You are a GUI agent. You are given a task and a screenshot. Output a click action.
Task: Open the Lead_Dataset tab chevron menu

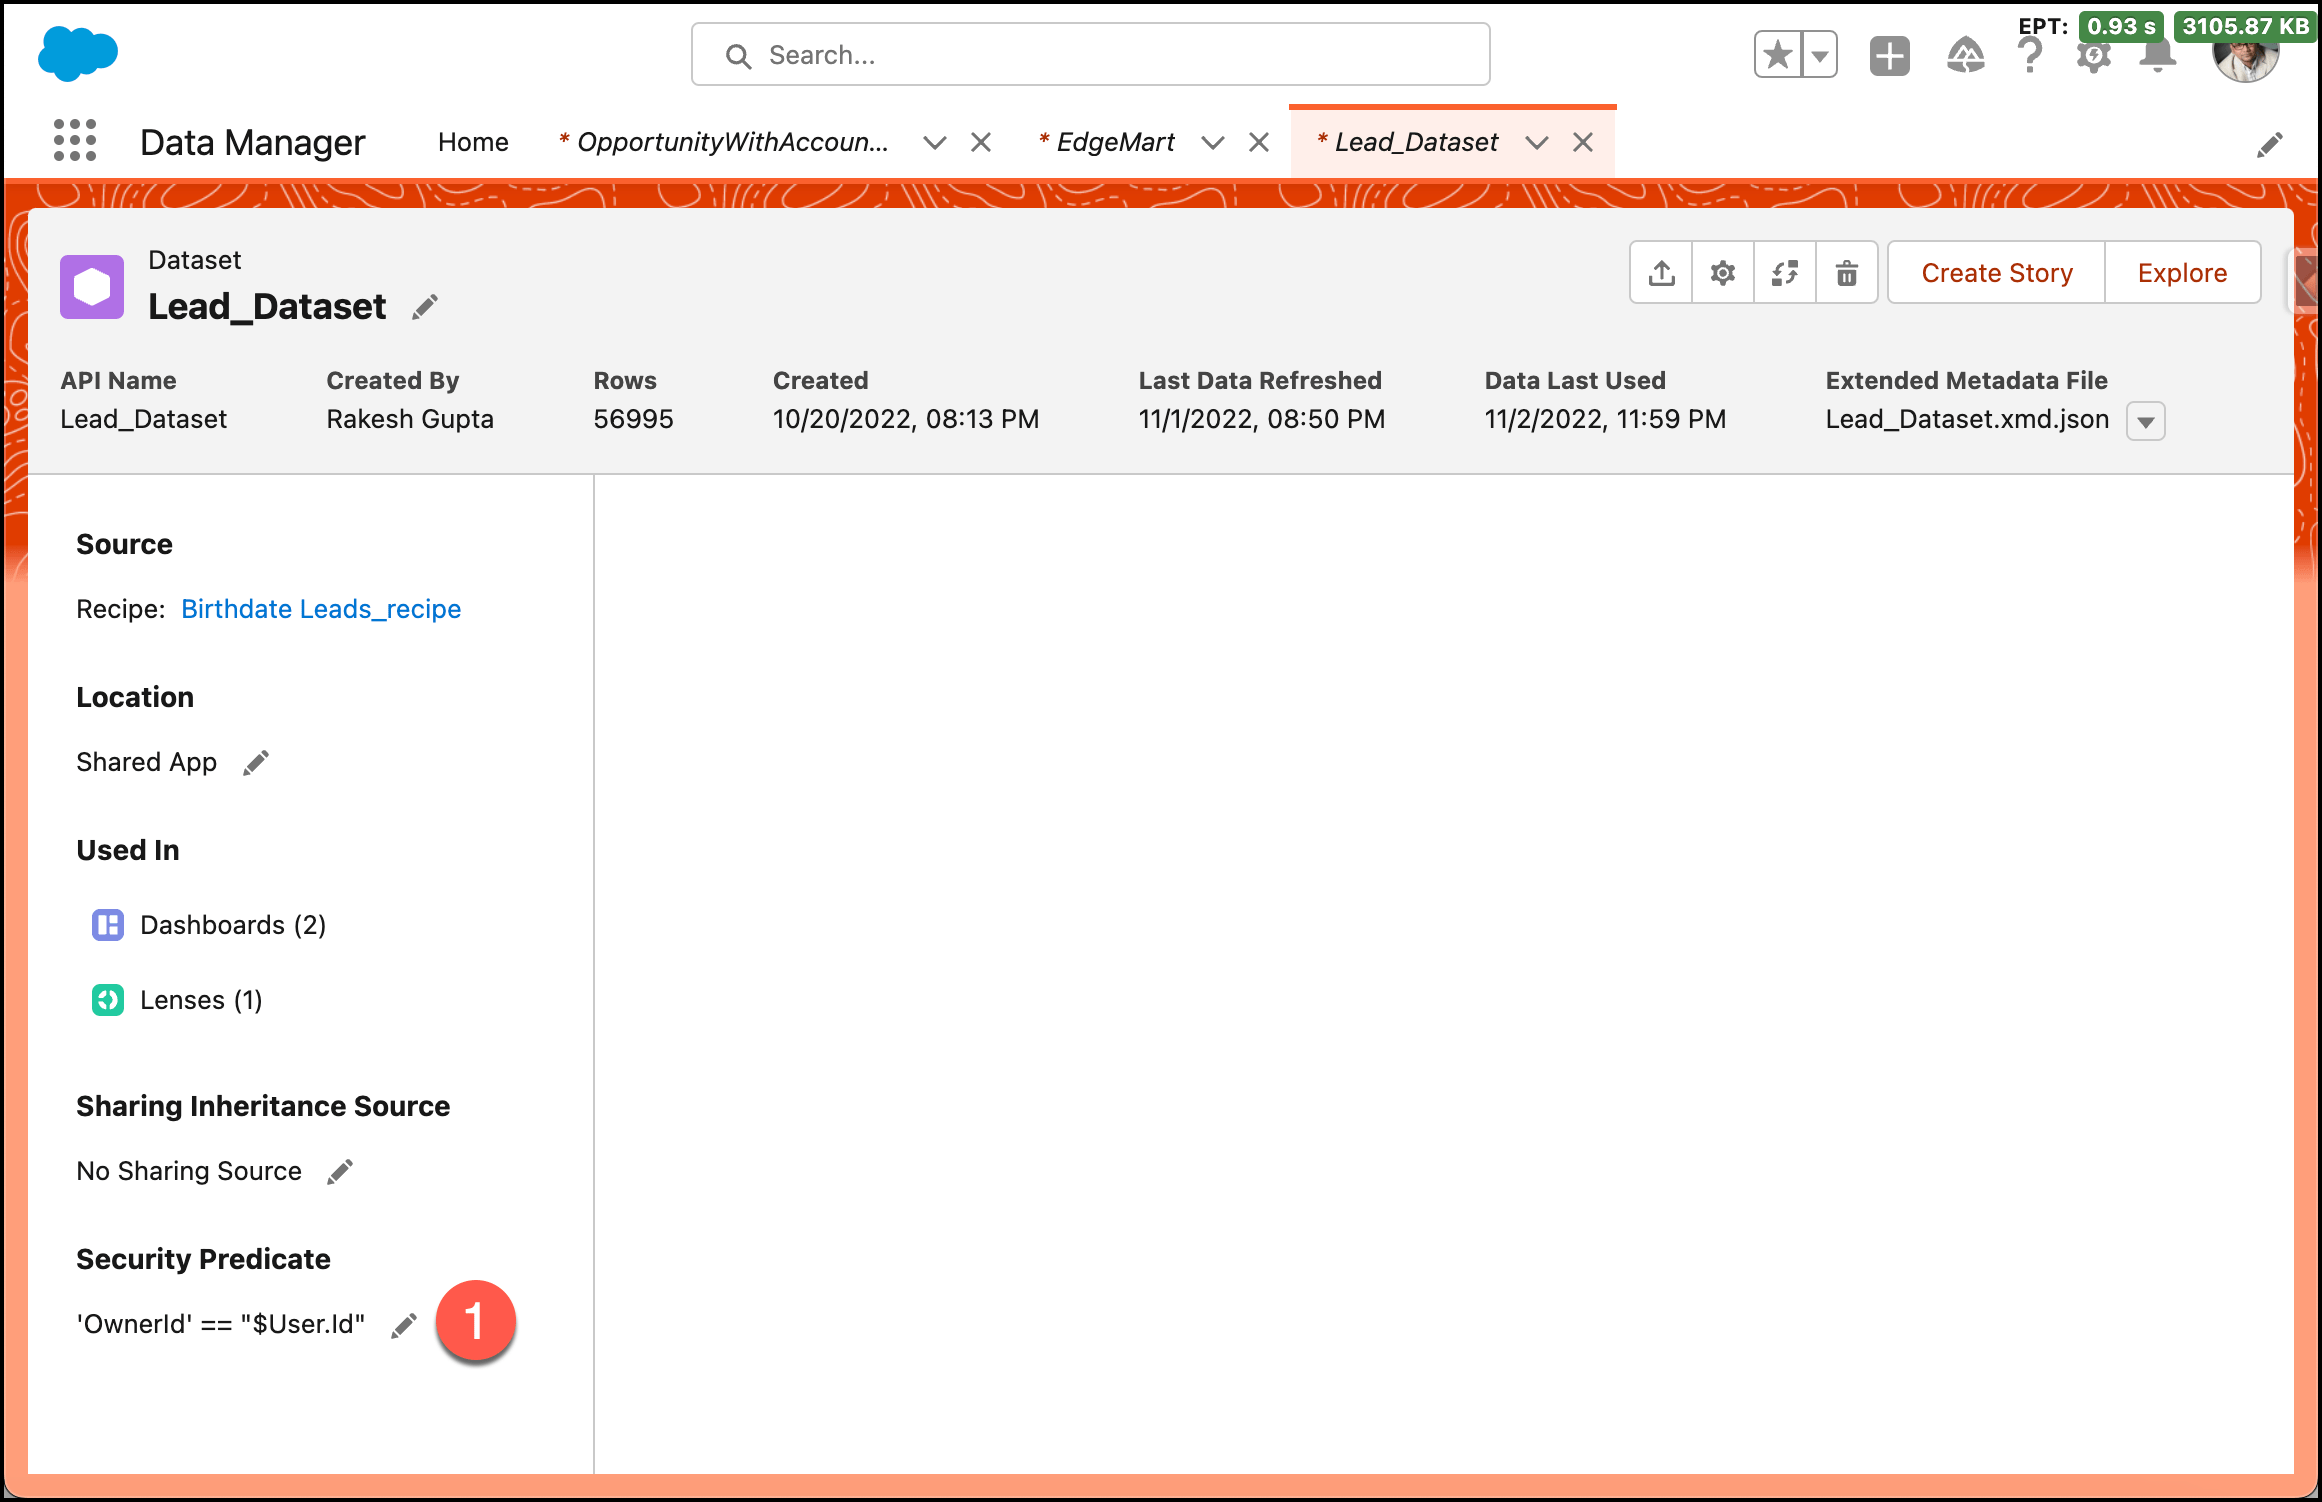(x=1537, y=143)
